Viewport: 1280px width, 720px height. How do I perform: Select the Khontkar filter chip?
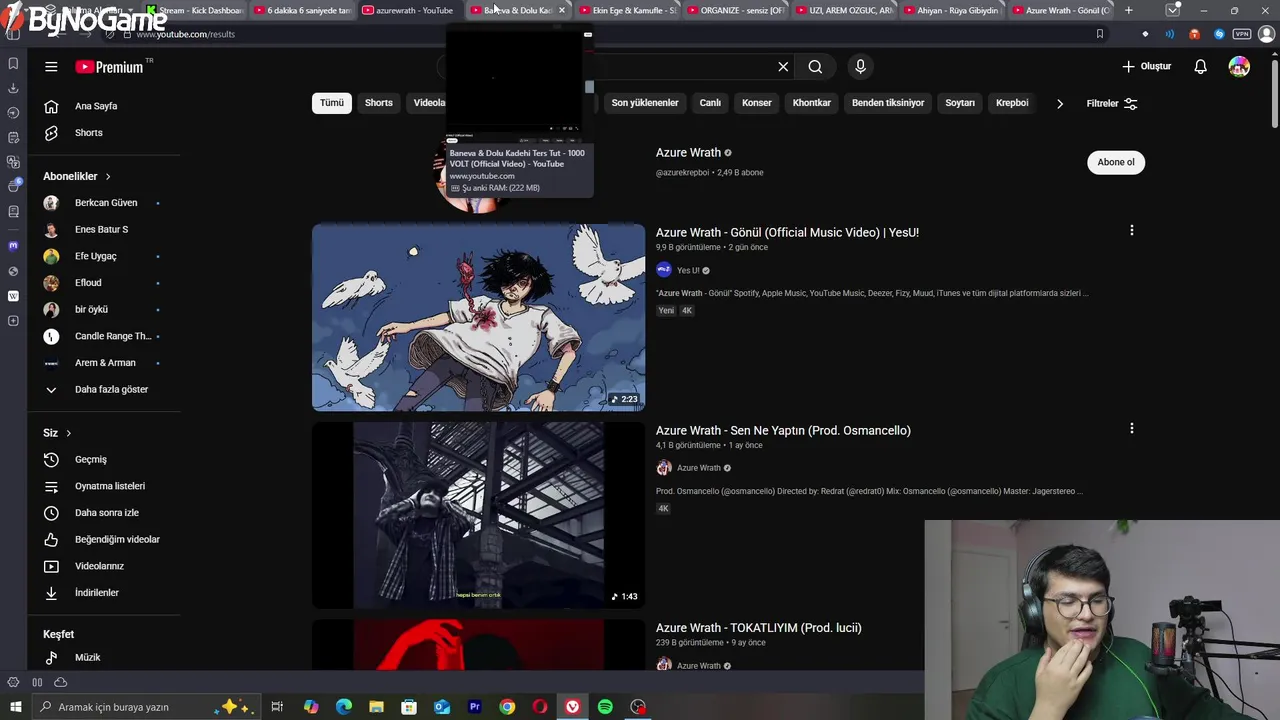812,103
